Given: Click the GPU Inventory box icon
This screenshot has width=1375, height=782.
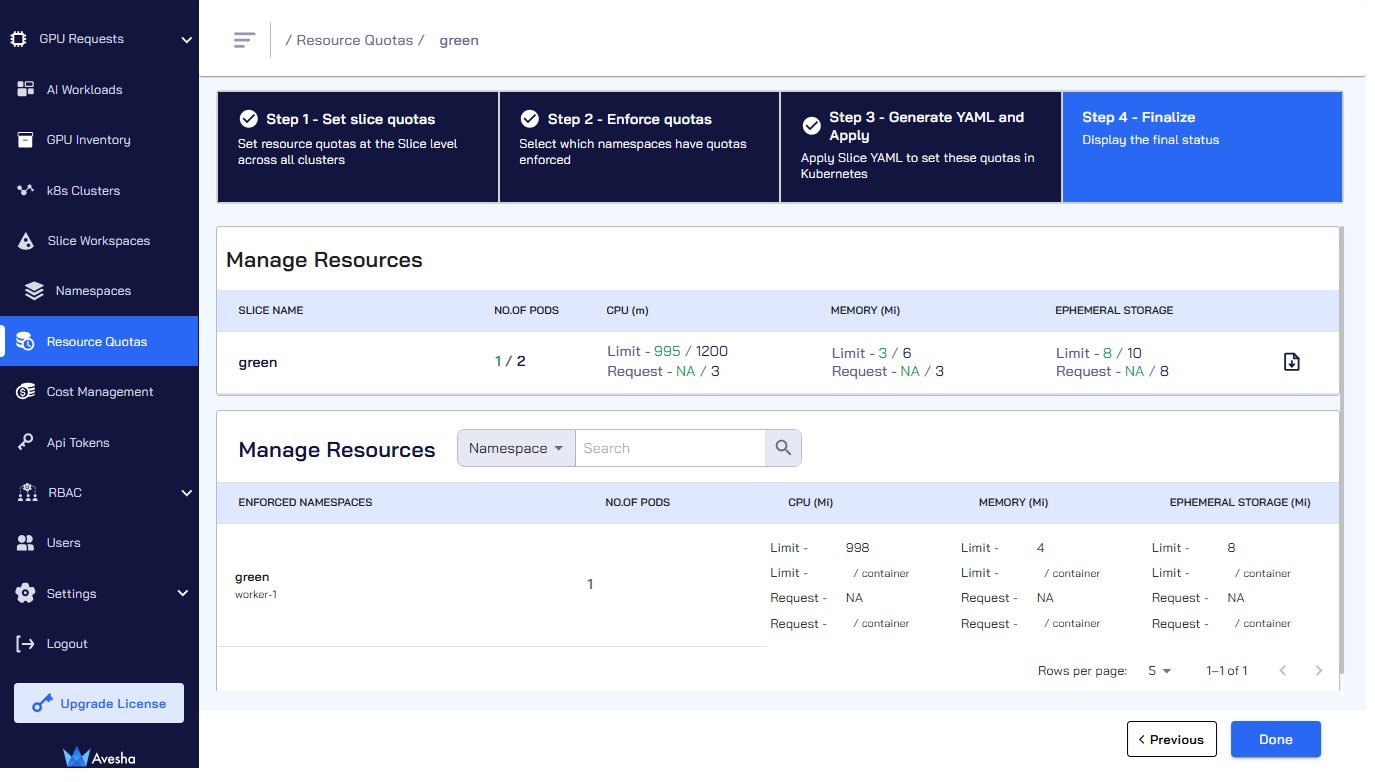Looking at the screenshot, I should coord(26,140).
